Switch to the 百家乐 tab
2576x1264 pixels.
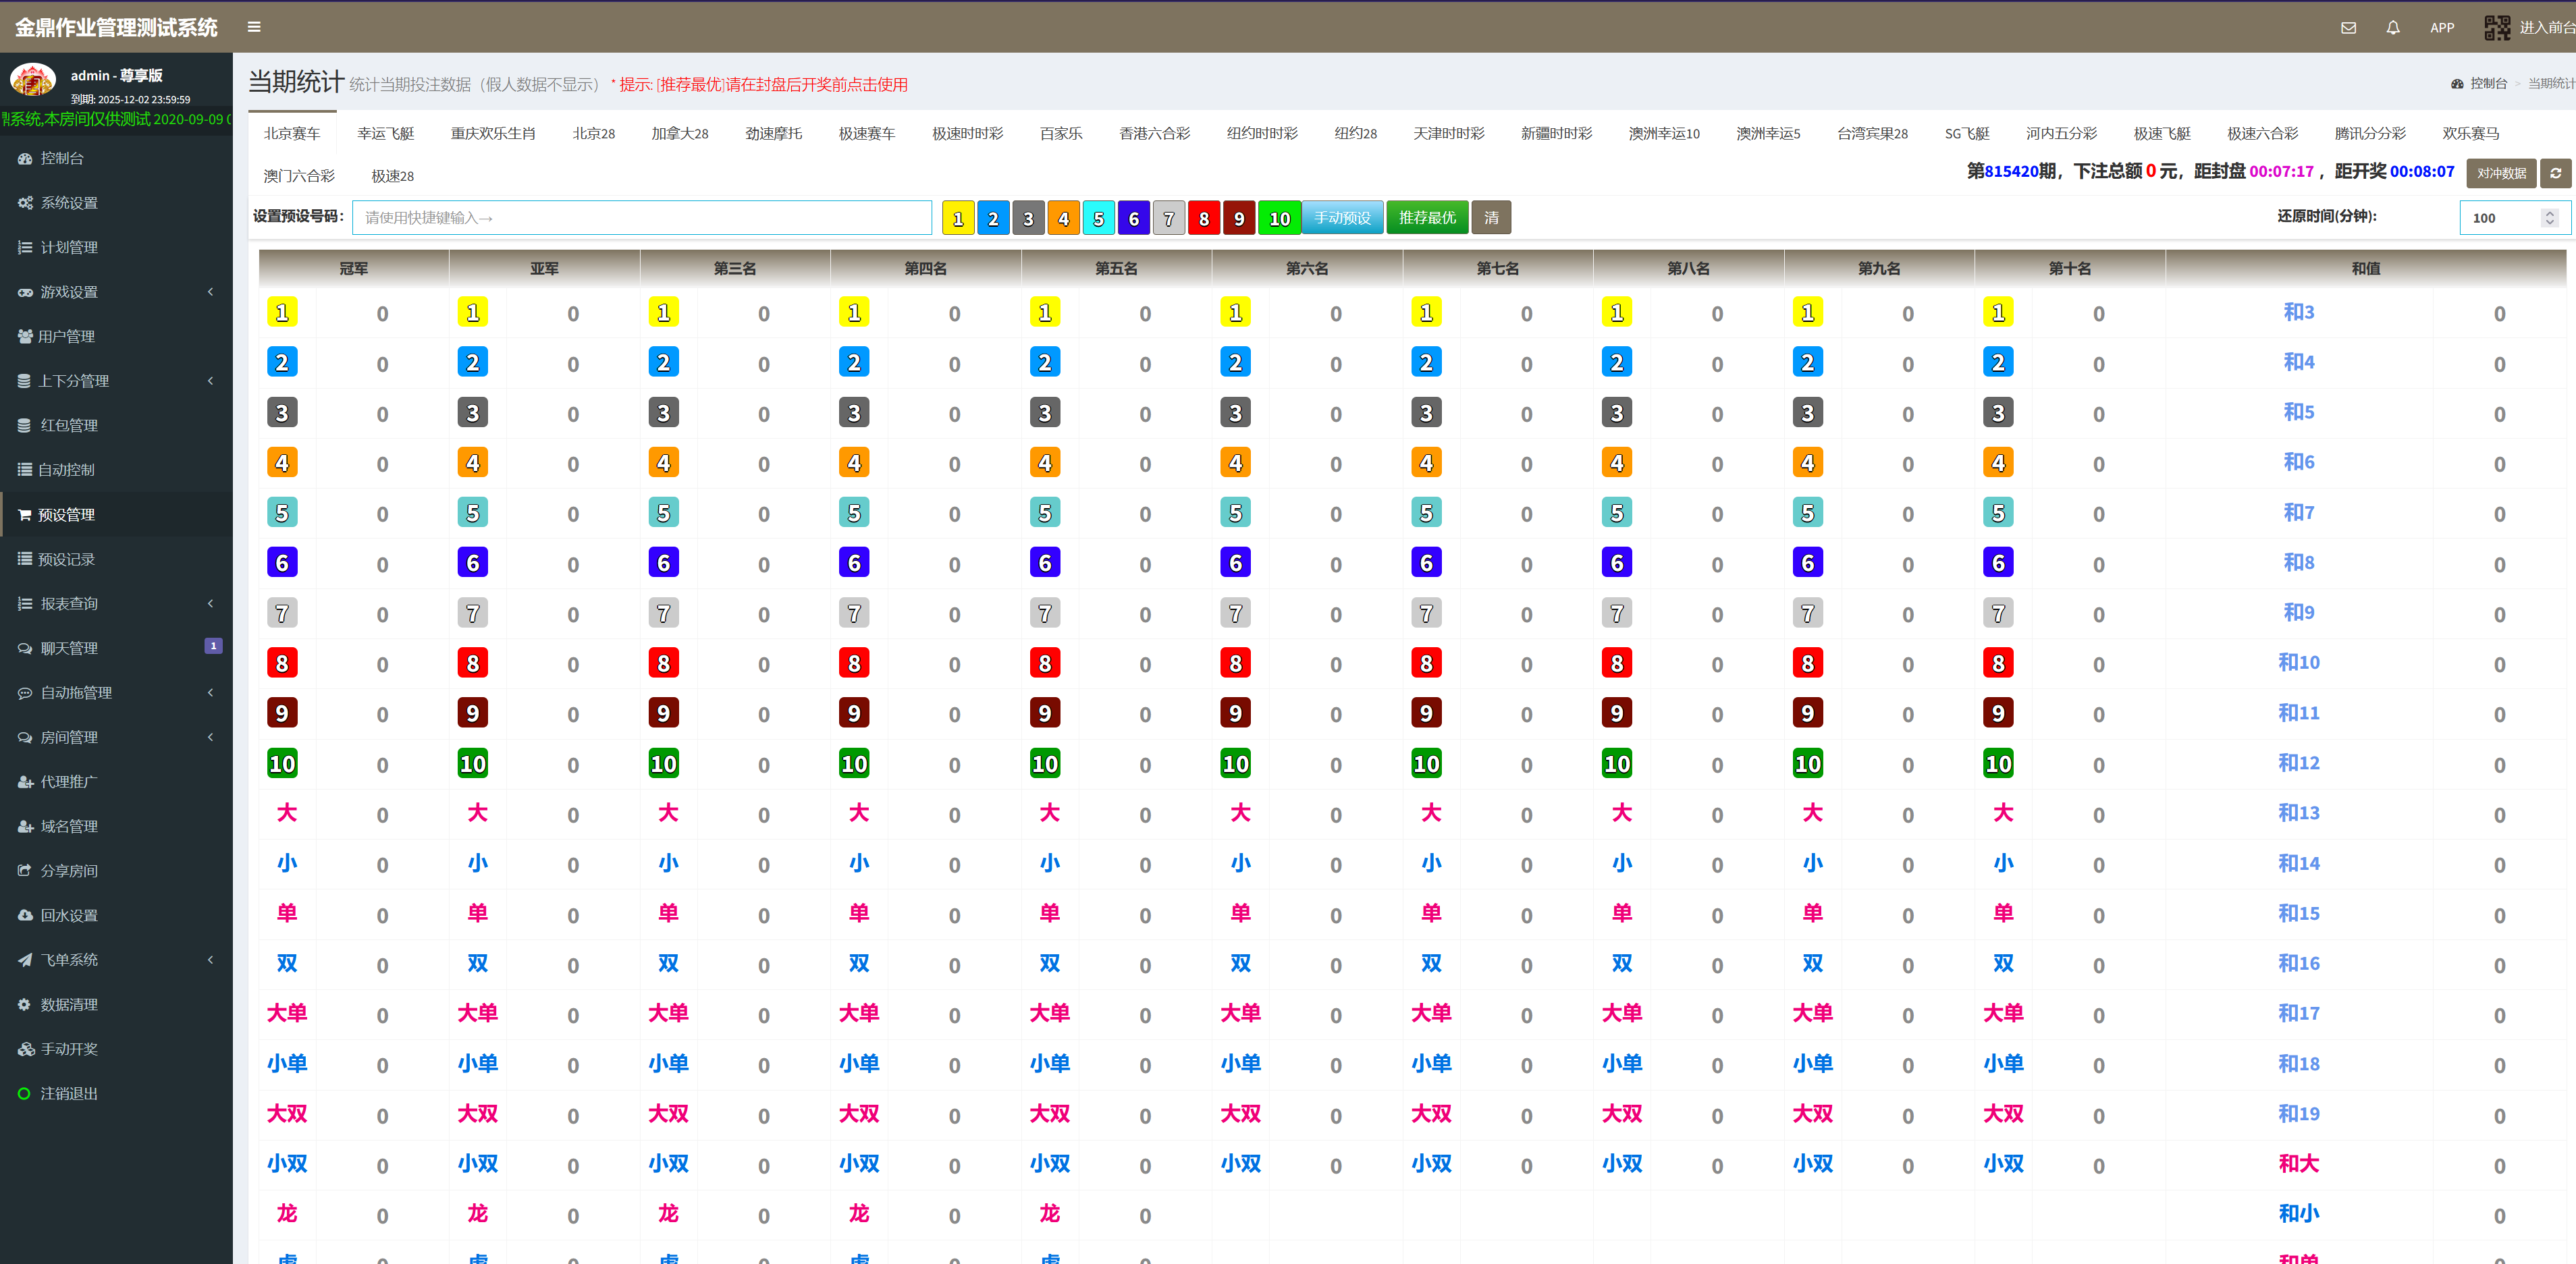(1061, 133)
